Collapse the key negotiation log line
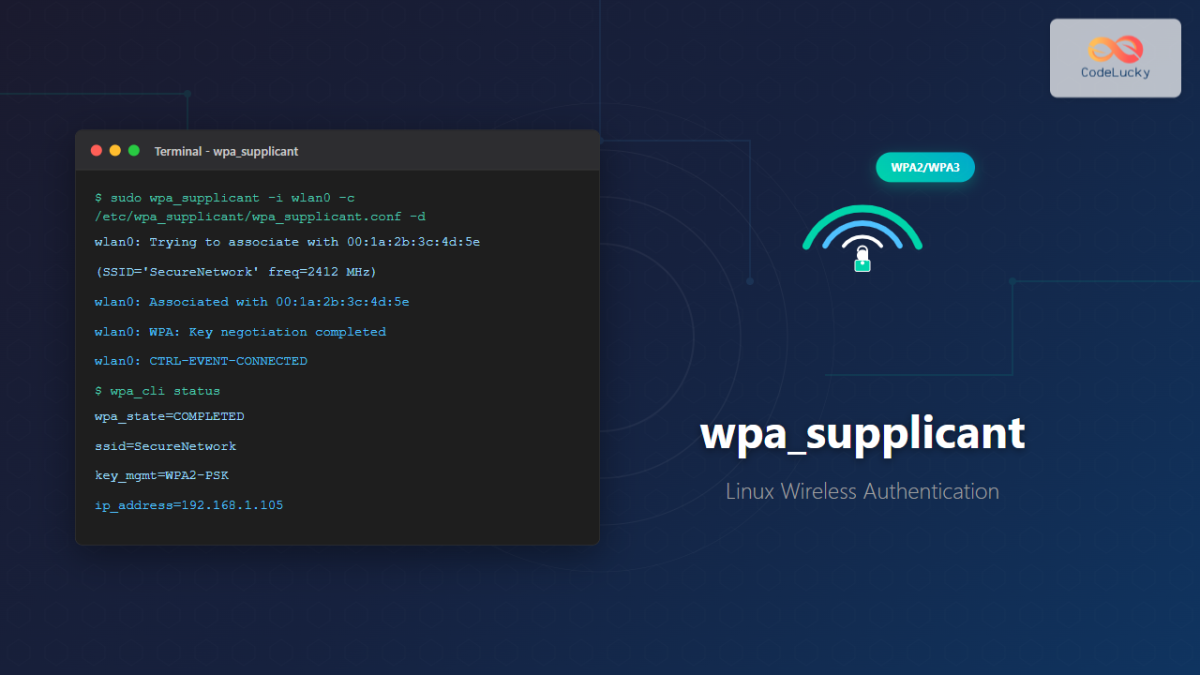The image size is (1200, 675). pos(240,331)
